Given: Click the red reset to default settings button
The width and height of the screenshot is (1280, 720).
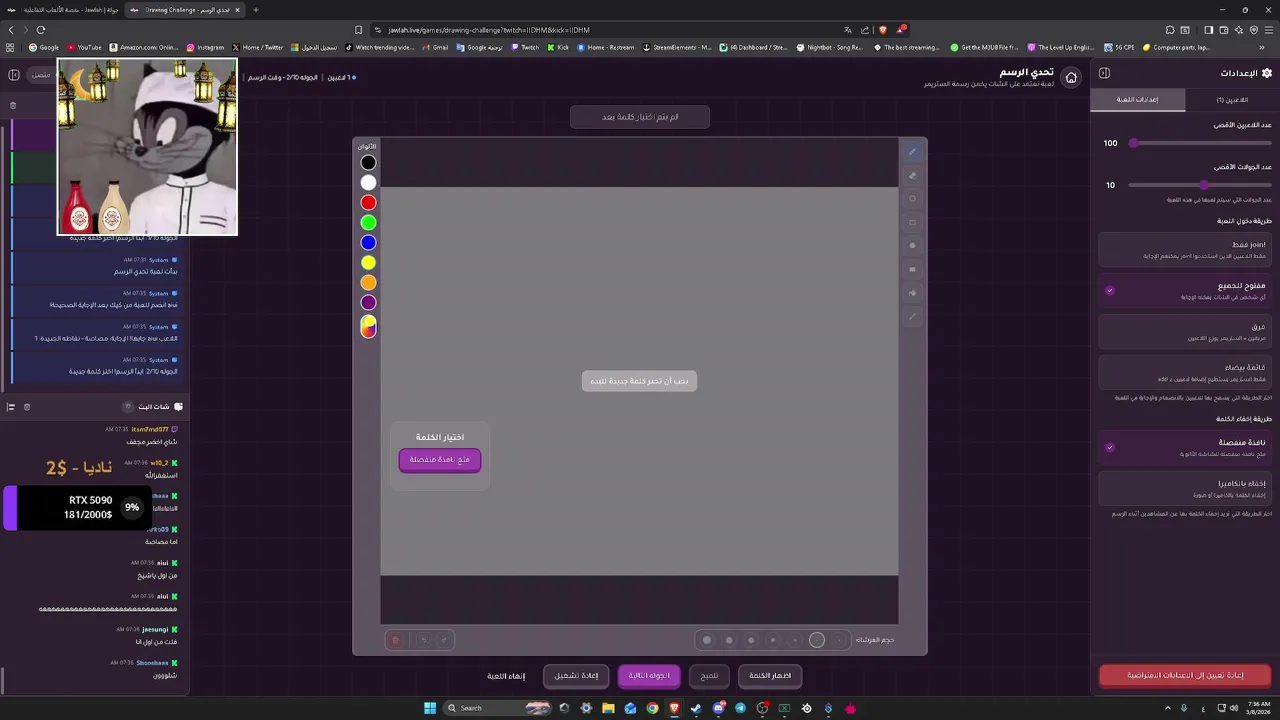Looking at the screenshot, I should pyautogui.click(x=1185, y=676).
